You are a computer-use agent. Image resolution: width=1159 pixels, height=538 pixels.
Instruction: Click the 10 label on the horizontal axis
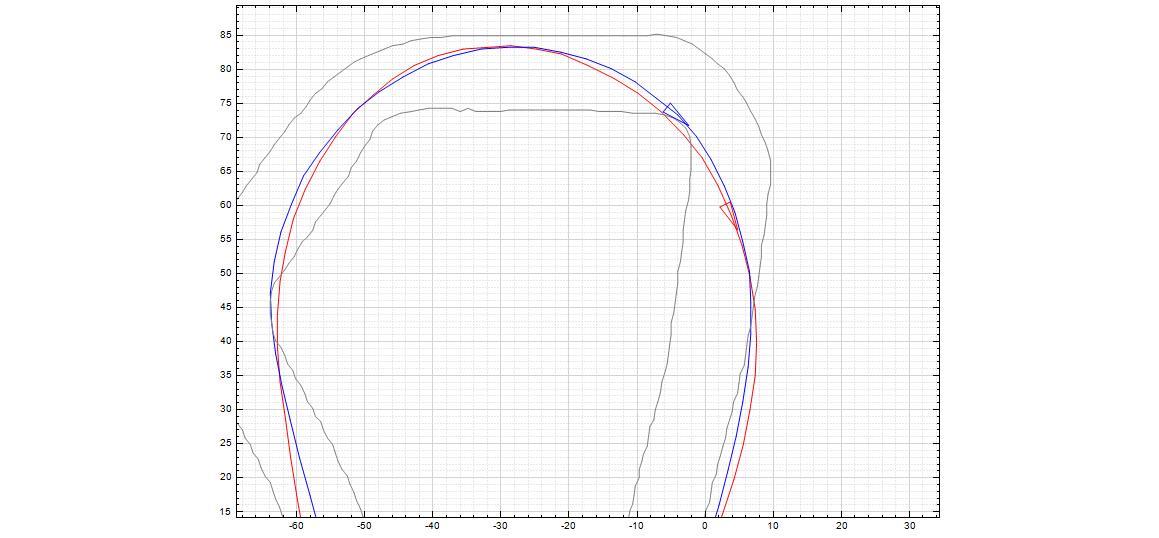pos(773,526)
